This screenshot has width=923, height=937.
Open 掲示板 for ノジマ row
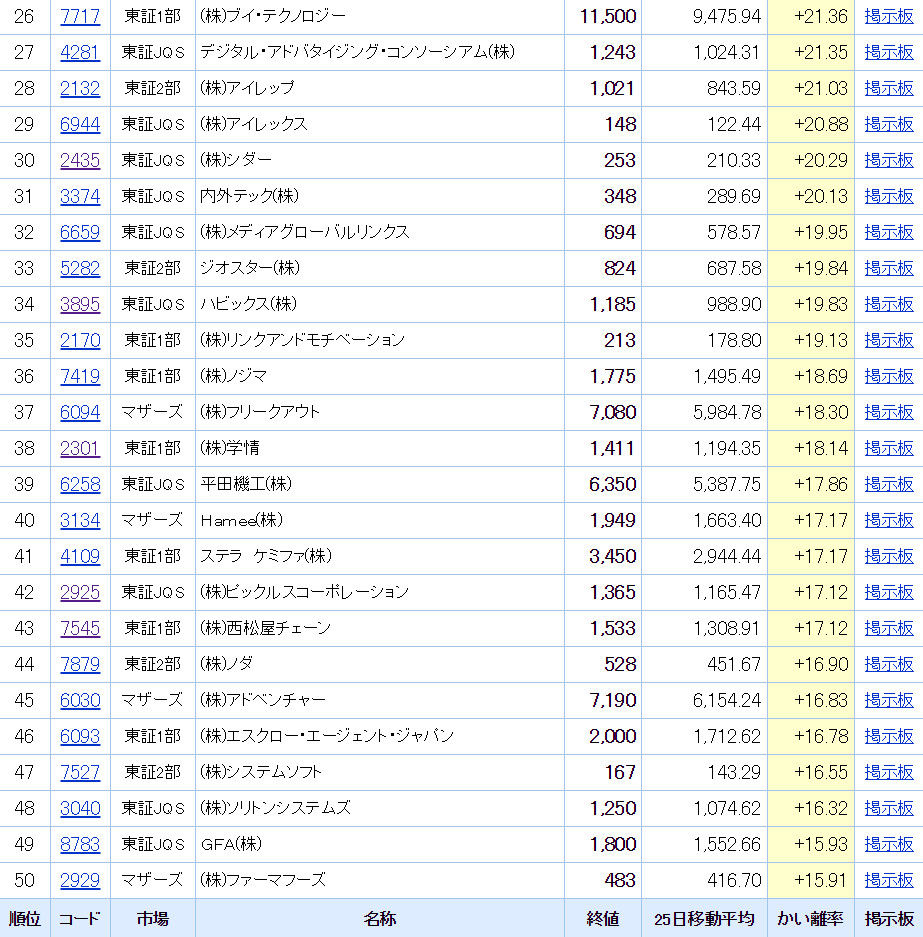click(x=889, y=376)
